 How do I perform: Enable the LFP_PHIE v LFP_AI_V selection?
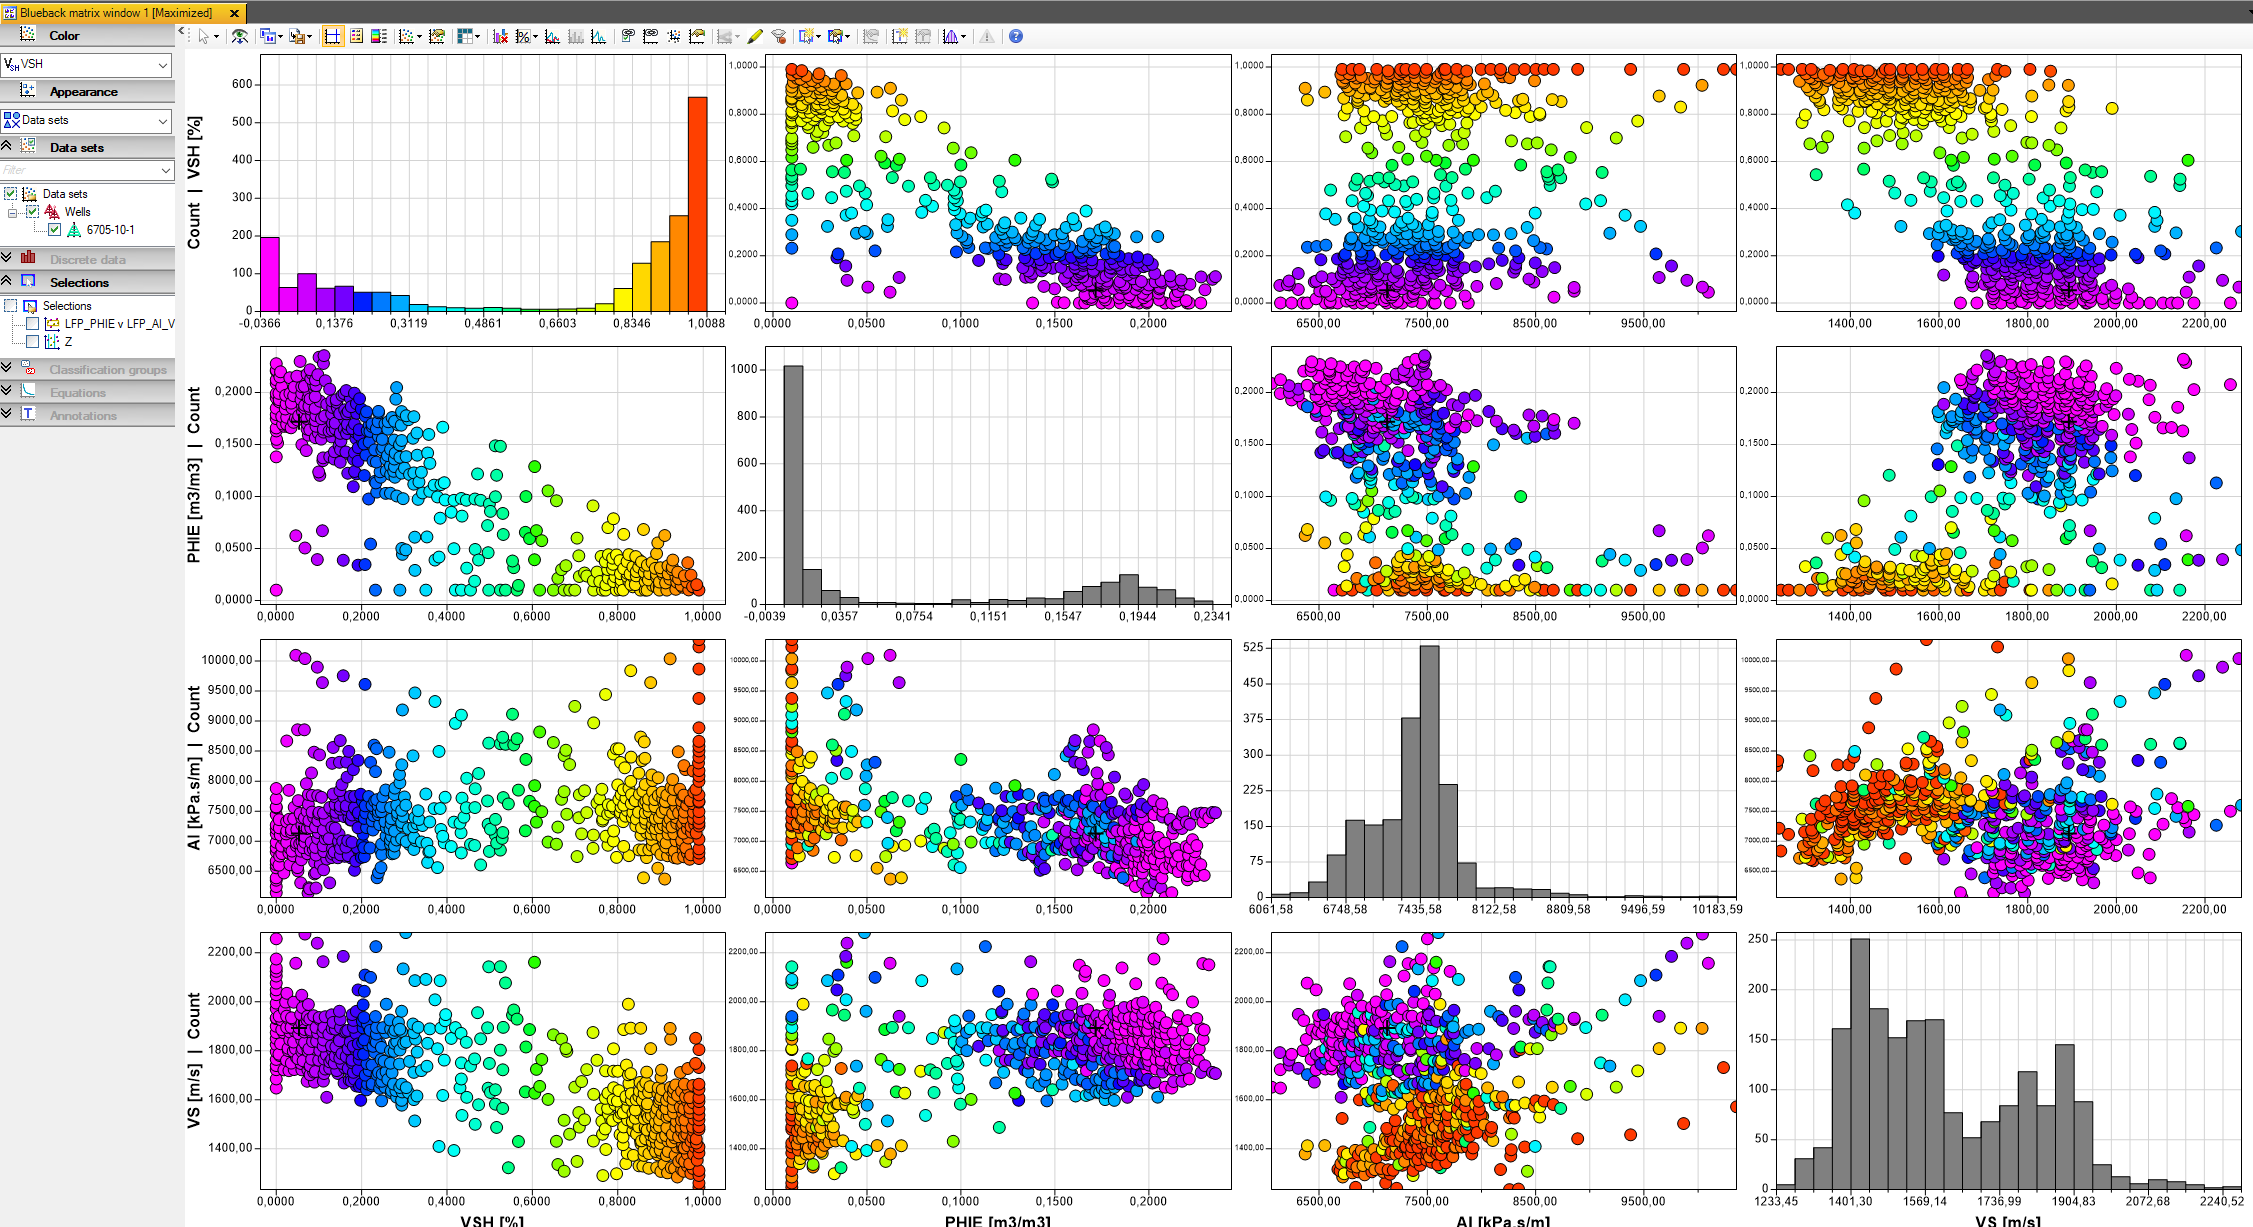(32, 324)
